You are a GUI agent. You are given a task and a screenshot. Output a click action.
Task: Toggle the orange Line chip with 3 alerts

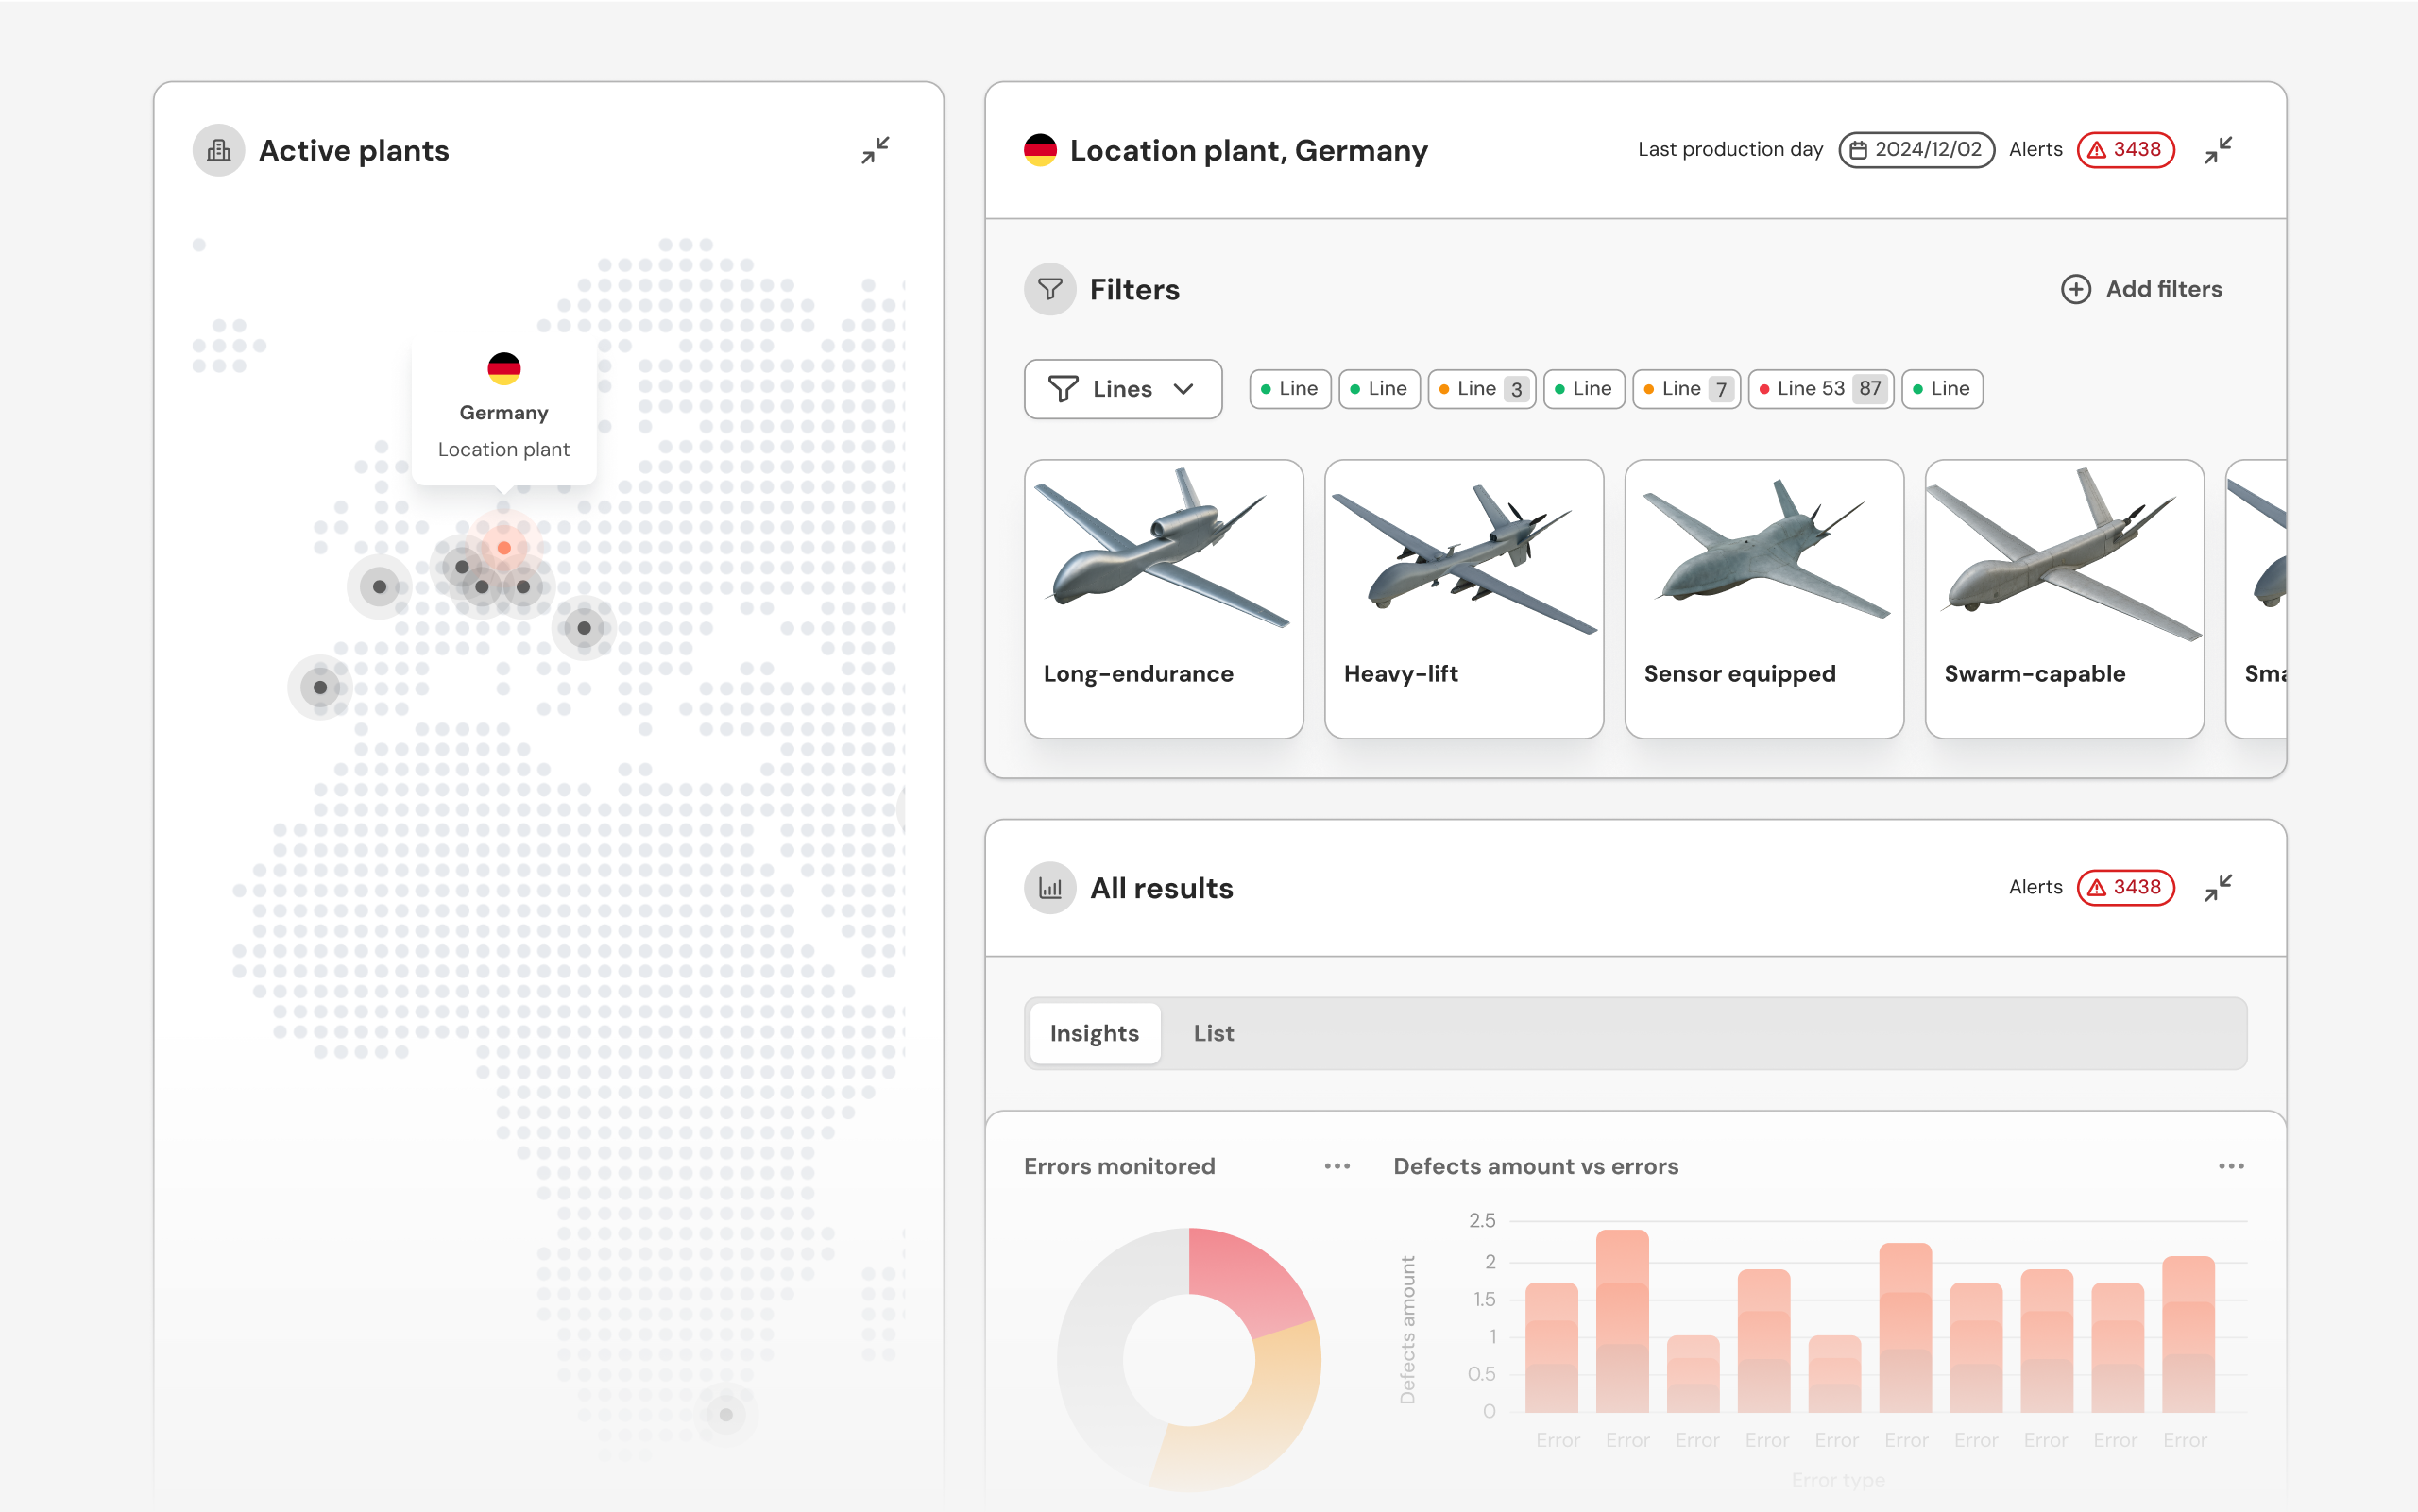[x=1482, y=389]
